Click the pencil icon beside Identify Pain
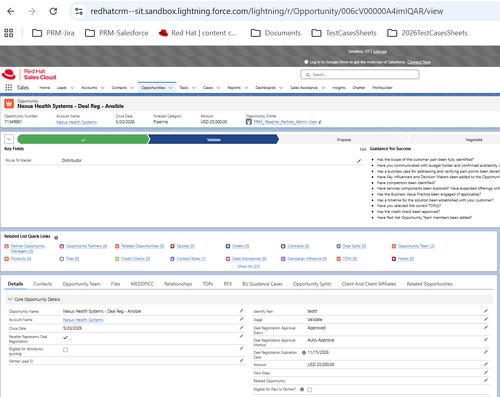This screenshot has height=397, width=500. (486, 311)
